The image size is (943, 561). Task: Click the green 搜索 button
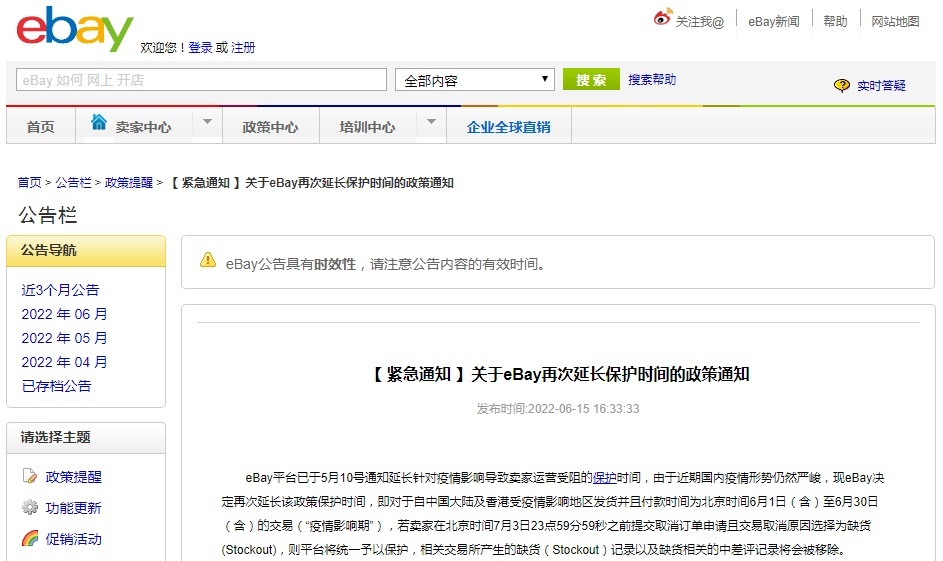pos(591,79)
